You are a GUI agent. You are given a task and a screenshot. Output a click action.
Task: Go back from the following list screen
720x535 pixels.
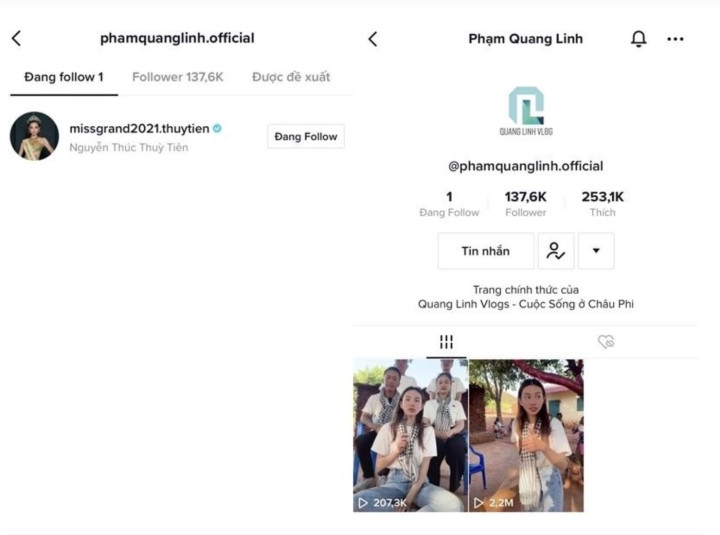click(17, 39)
